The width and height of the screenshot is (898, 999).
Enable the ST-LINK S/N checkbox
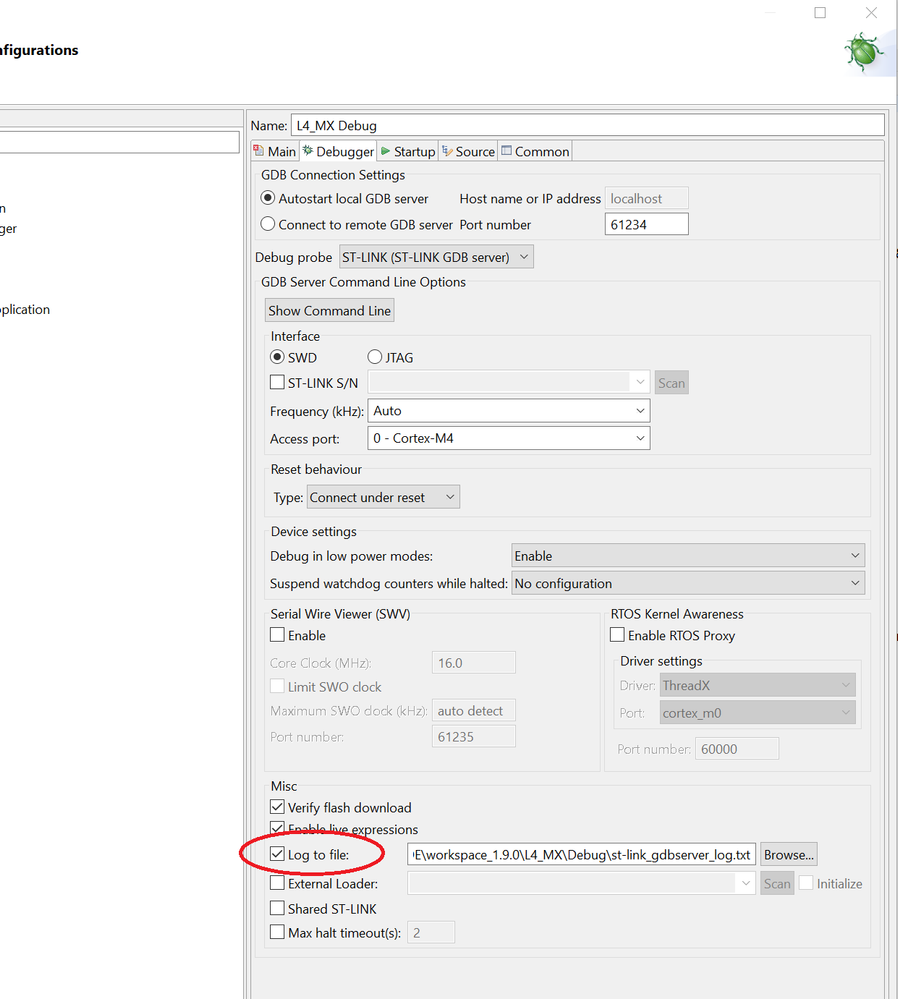click(277, 382)
